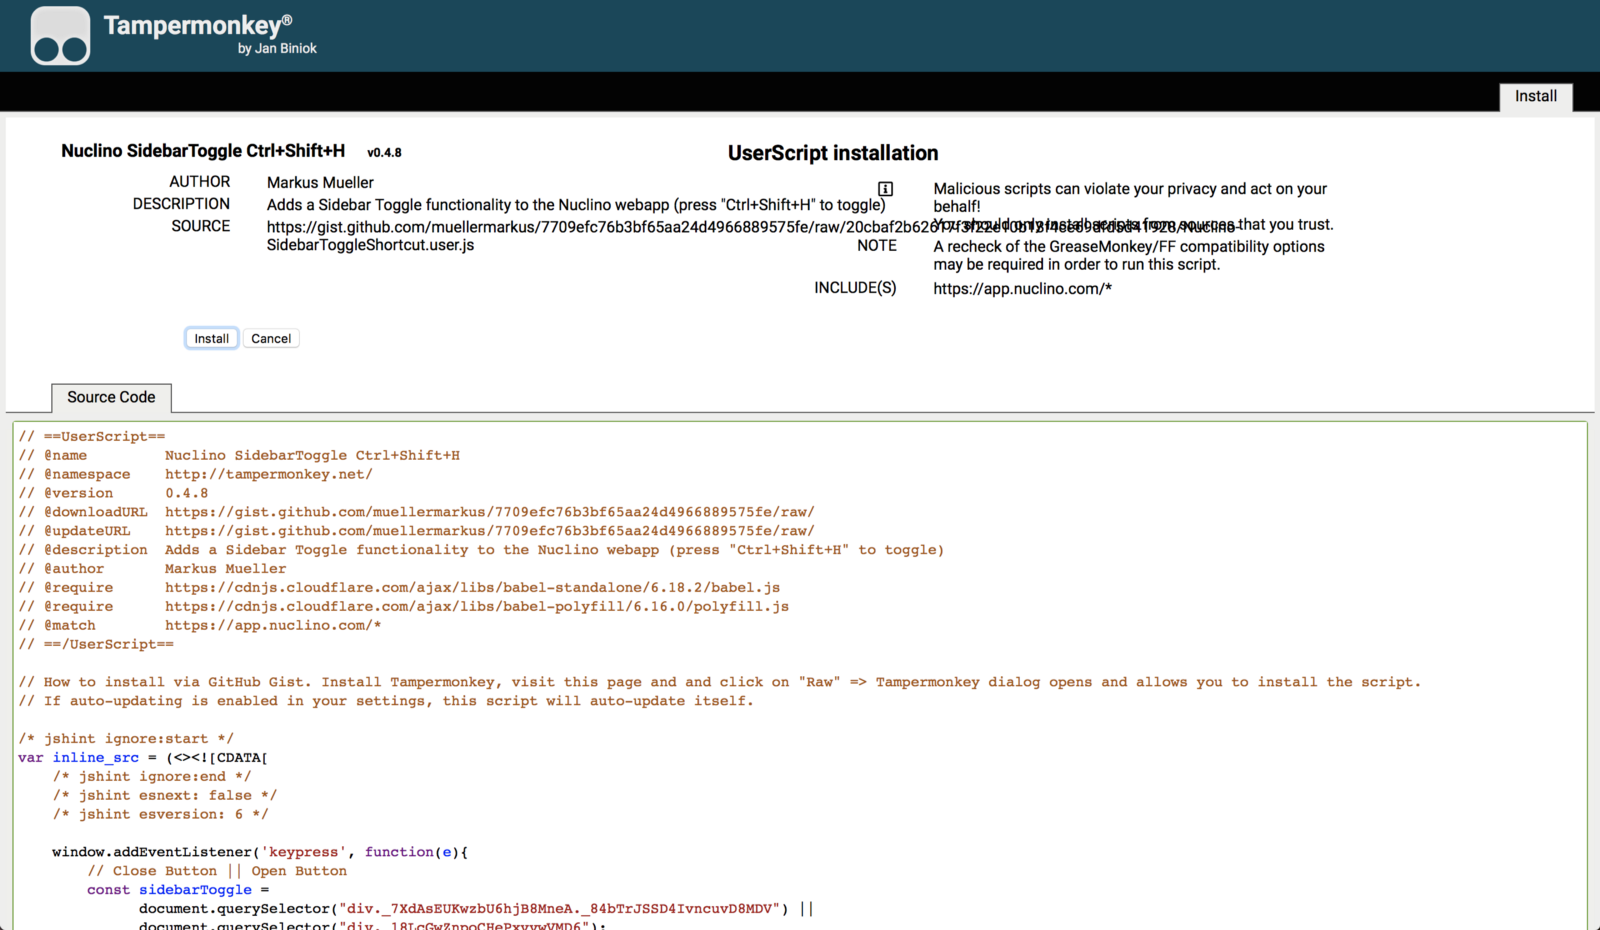Click the 'jshint esnext: false' comment
This screenshot has width=1600, height=930.
(165, 796)
